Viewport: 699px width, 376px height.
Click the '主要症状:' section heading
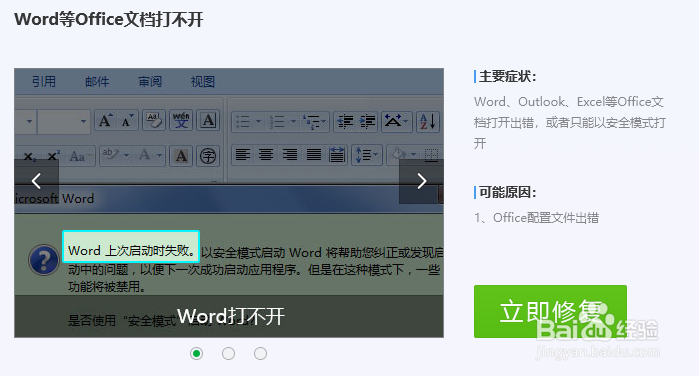(507, 76)
